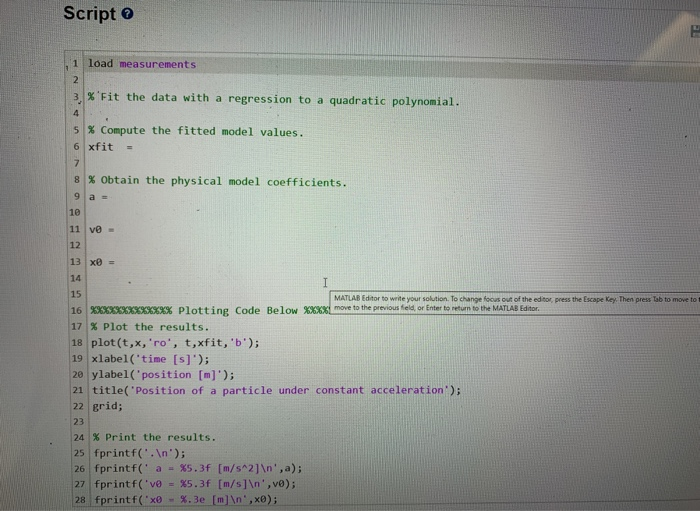Open the Script help question mark icon
This screenshot has height=511, width=700.
128,14
